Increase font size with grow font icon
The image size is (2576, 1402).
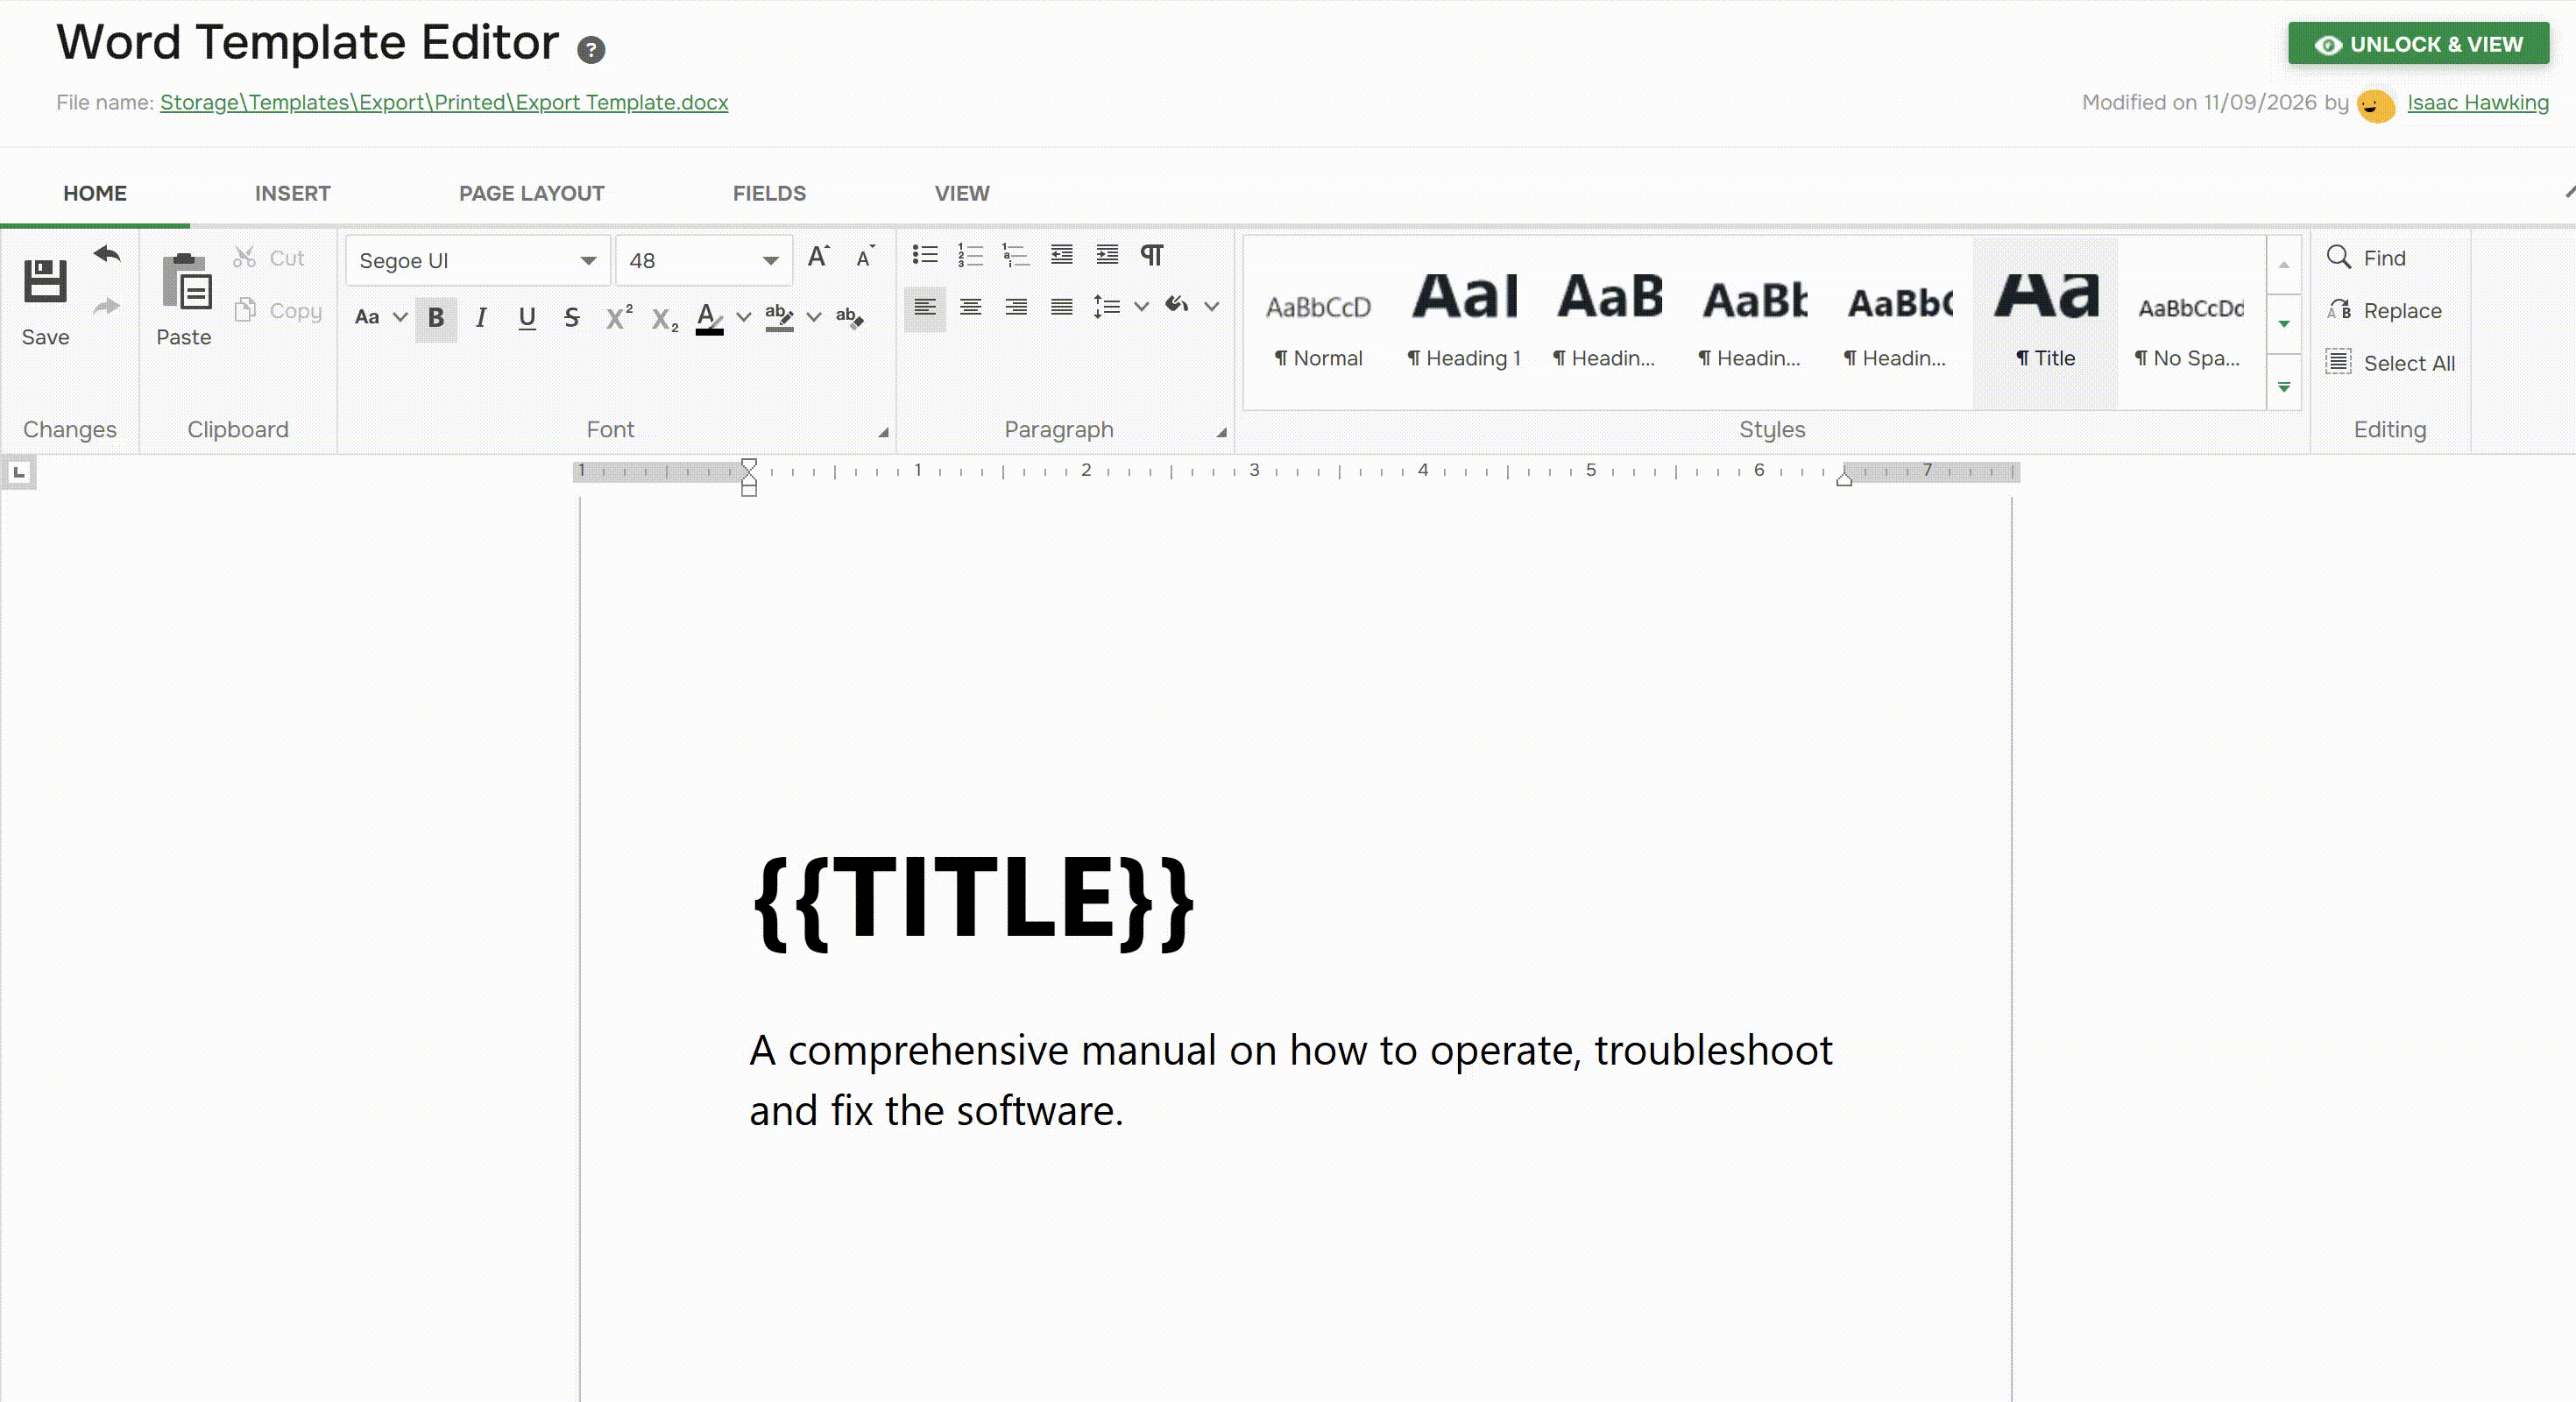point(818,257)
